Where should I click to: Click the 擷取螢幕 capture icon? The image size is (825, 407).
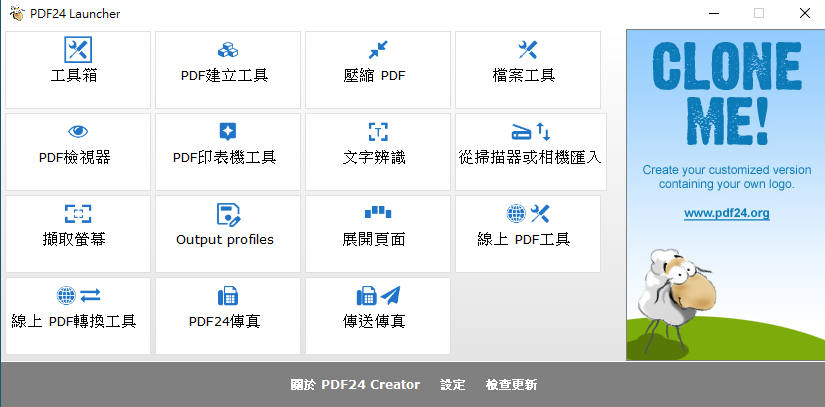tap(78, 214)
